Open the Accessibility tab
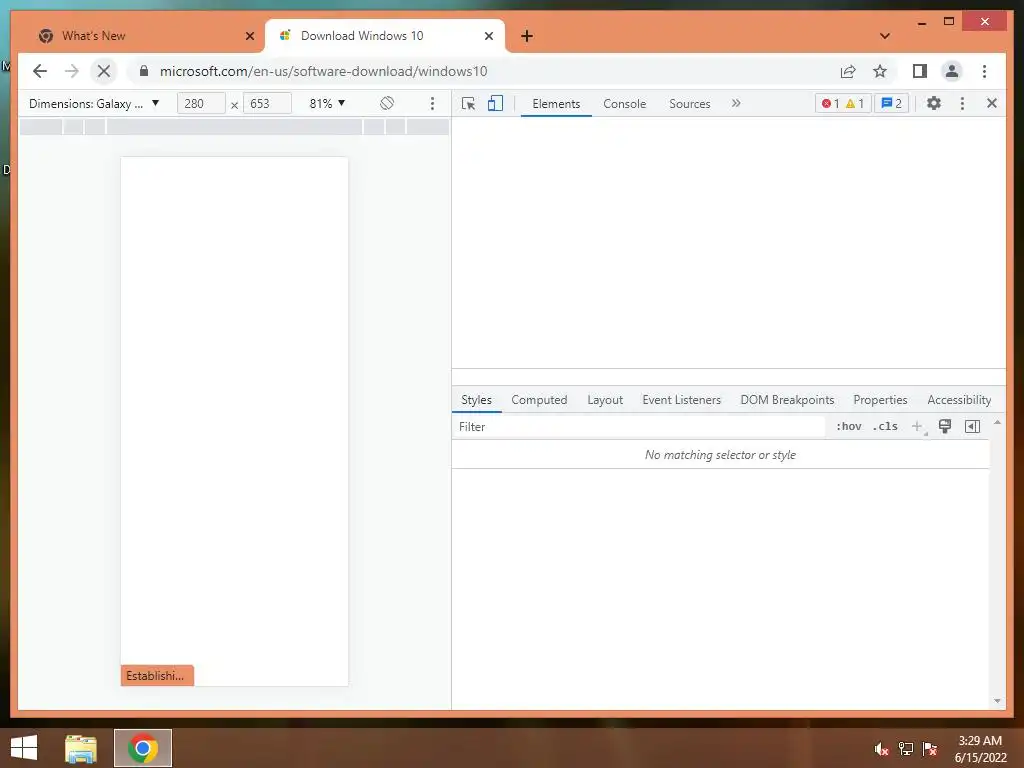This screenshot has width=1024, height=768. (959, 400)
